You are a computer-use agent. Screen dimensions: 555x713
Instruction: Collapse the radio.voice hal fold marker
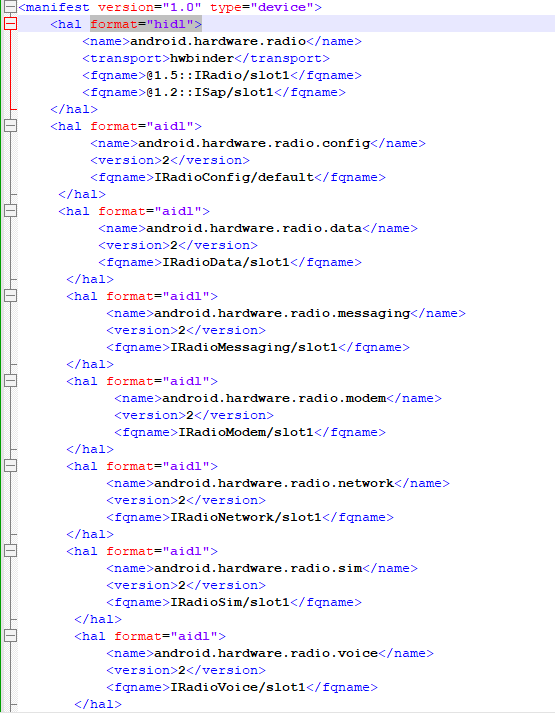pos(10,636)
